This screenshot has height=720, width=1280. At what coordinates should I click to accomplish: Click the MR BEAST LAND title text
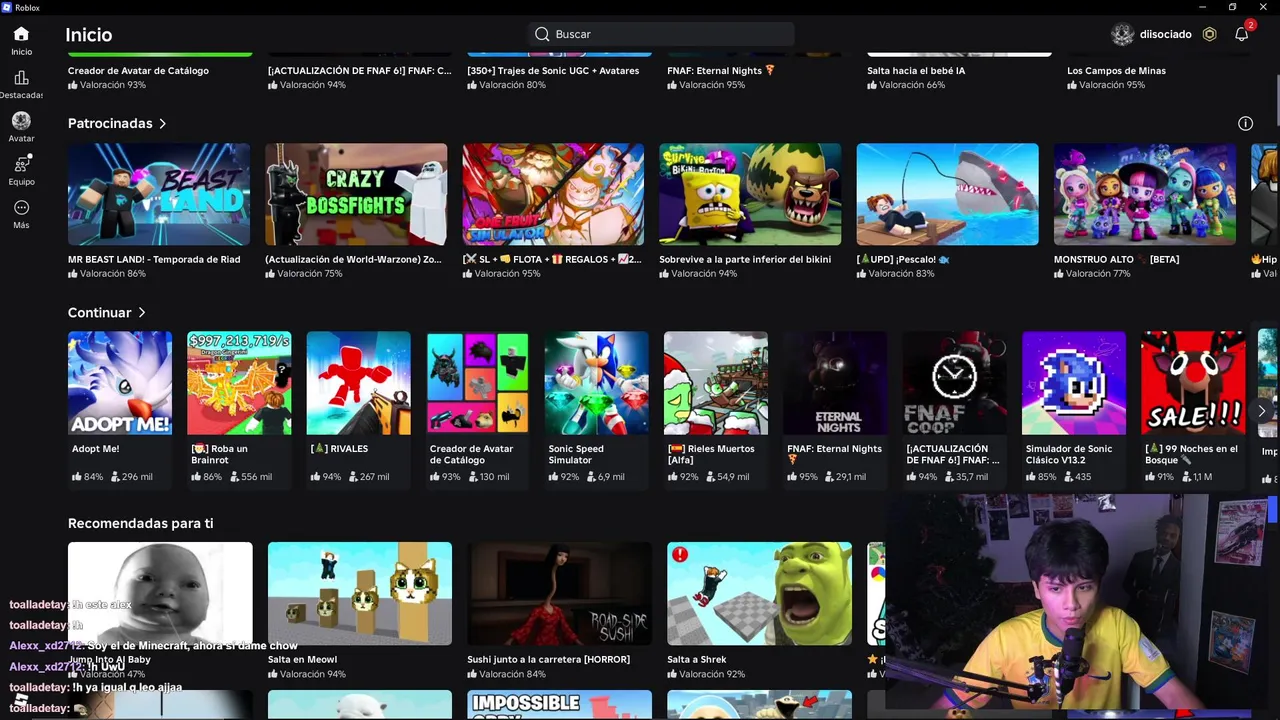(154, 259)
